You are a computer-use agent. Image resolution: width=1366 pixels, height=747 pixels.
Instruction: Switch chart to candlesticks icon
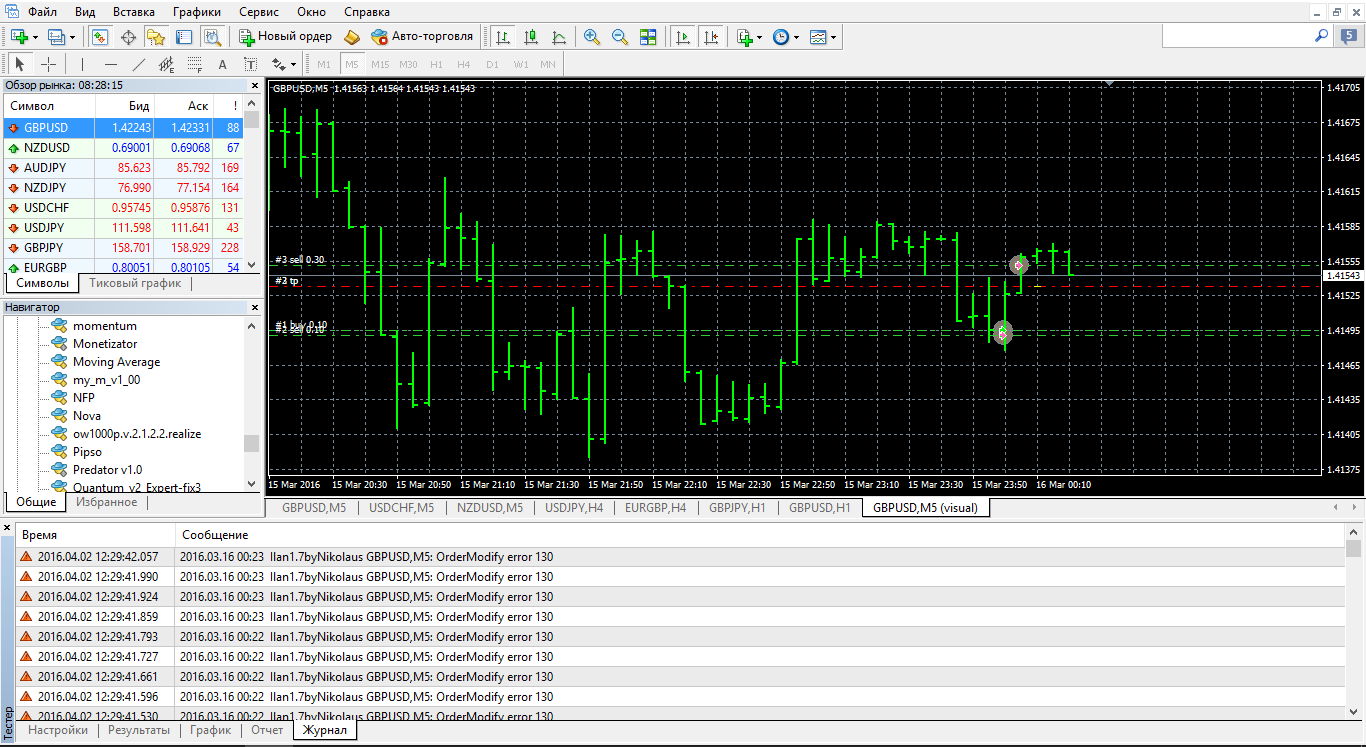pos(531,37)
